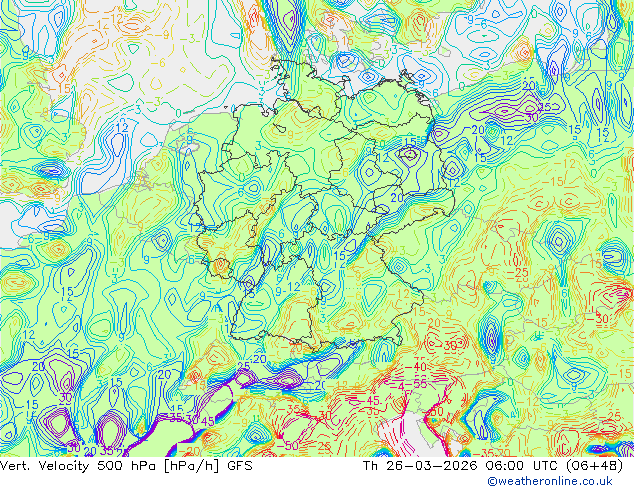Image resolution: width=634 pixels, height=490 pixels.
Task: Select the "Vert. Velocity 500 hPa [hPa/h] GFS" title
Action: coord(126,466)
